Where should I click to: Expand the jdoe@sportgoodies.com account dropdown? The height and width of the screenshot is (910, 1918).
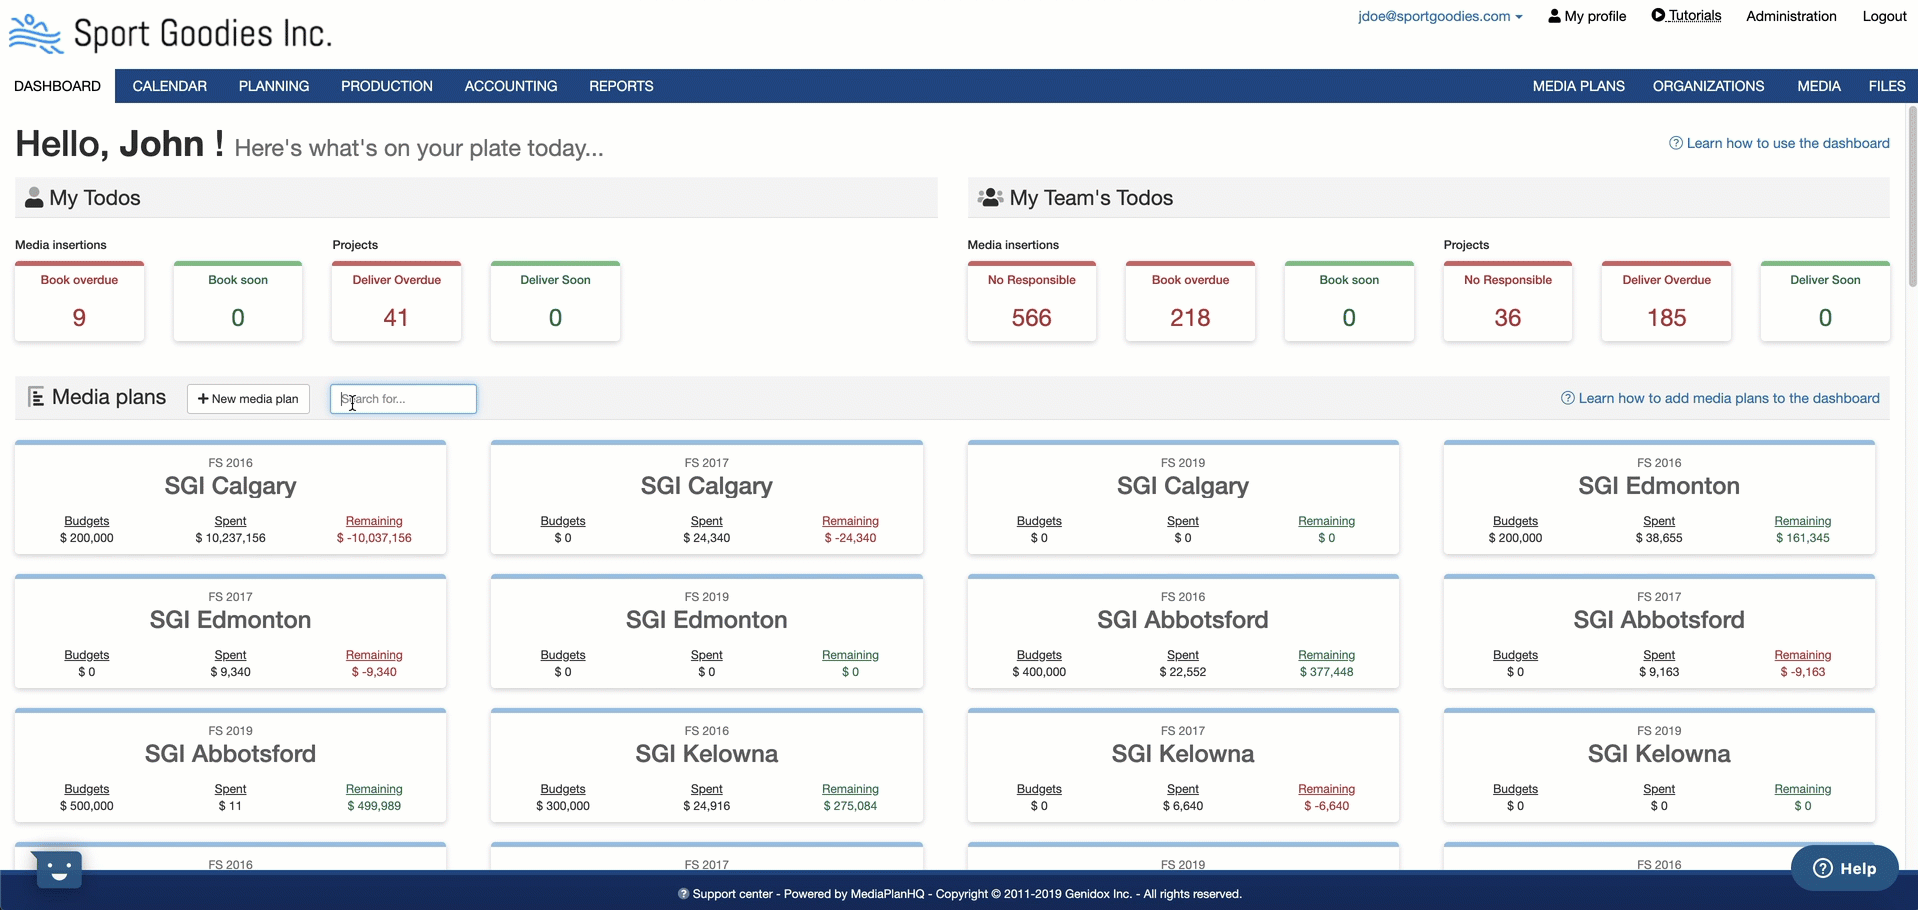(1439, 16)
